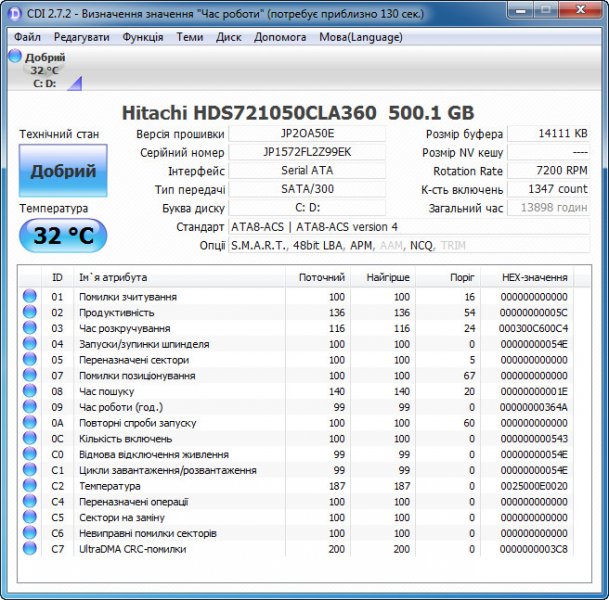Select the Продуктивність attribute row
Screen dimensions: 609x600
(x=295, y=312)
